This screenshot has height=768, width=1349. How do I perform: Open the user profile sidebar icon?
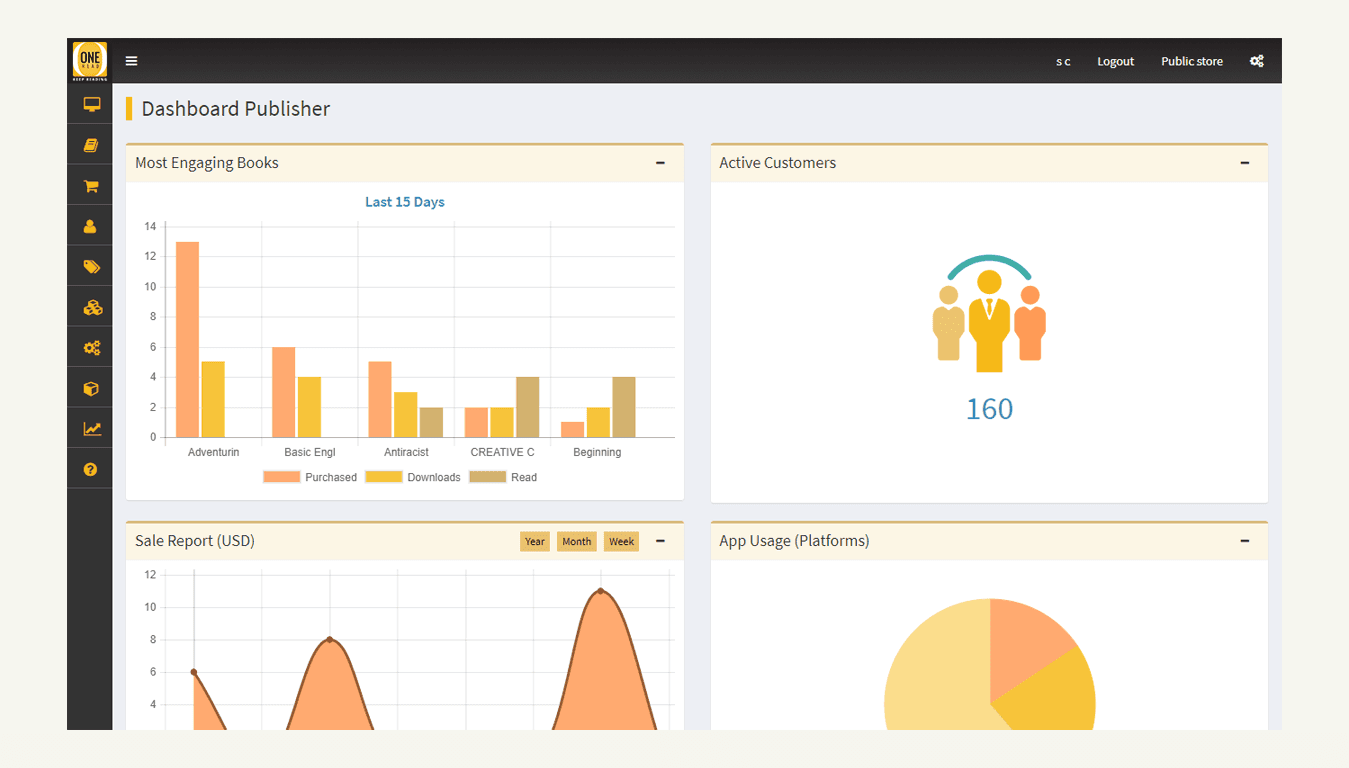tap(91, 227)
